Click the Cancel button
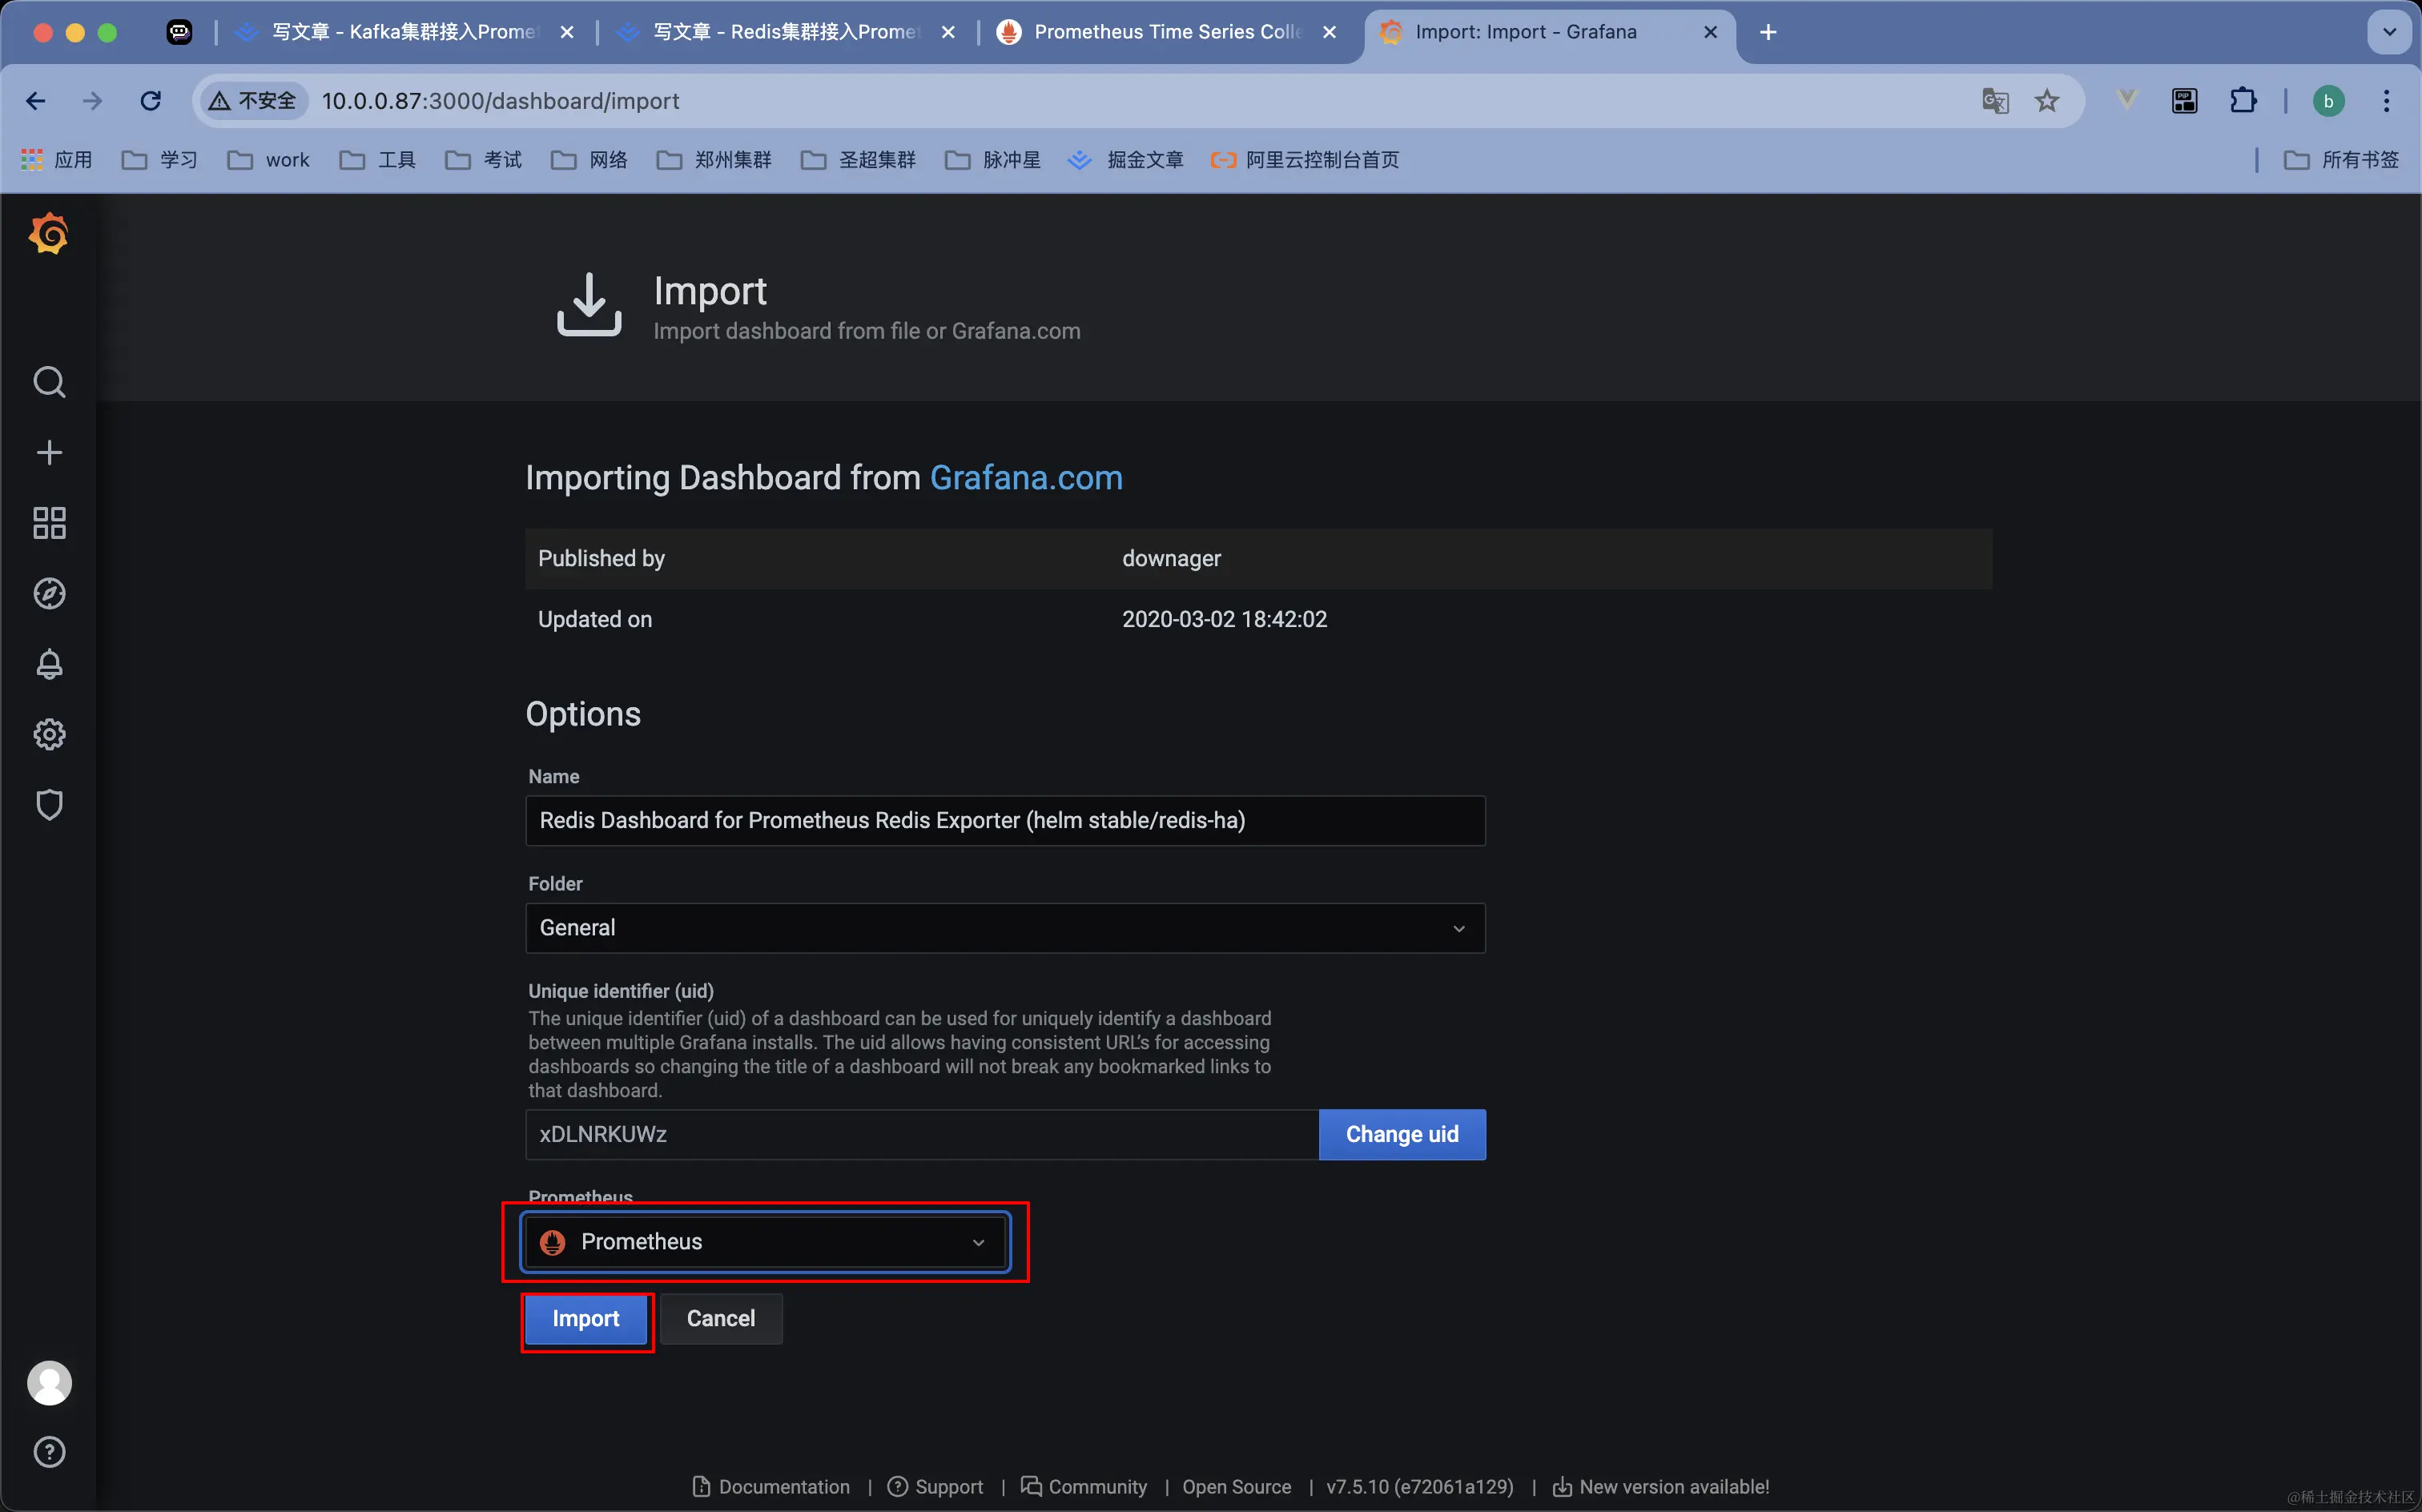This screenshot has height=1512, width=2422. (720, 1319)
